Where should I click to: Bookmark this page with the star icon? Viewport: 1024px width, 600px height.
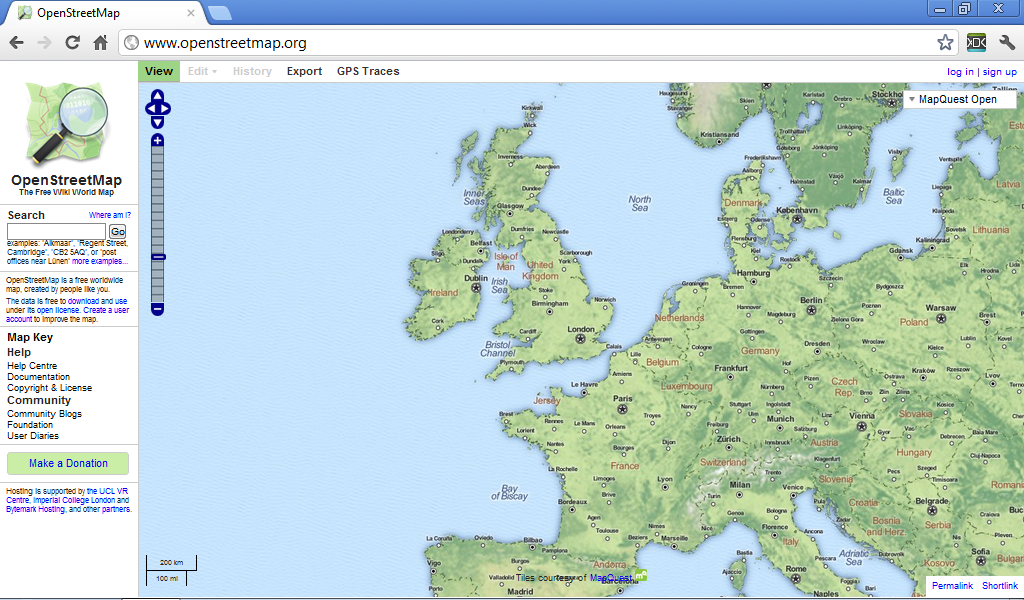tap(945, 43)
